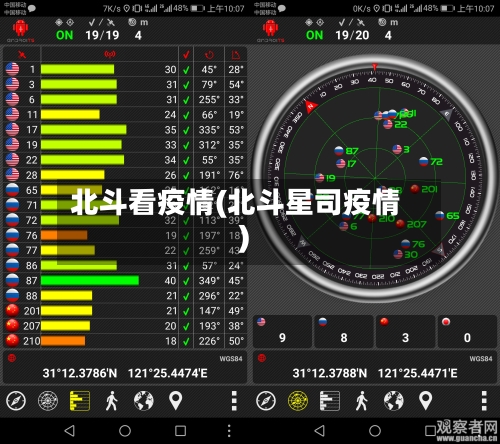Tap Android recents square on left screen
This screenshot has height=444, width=500.
point(180,431)
